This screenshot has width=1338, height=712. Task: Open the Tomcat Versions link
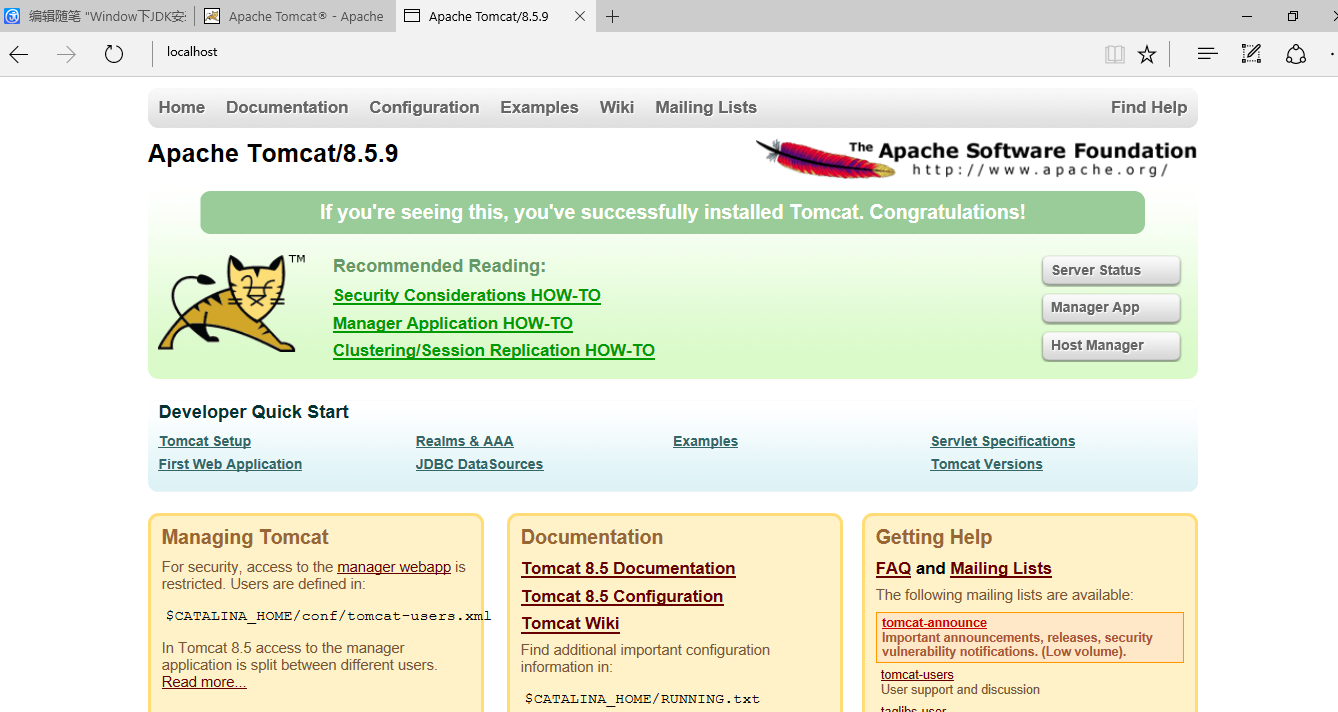[x=987, y=464]
